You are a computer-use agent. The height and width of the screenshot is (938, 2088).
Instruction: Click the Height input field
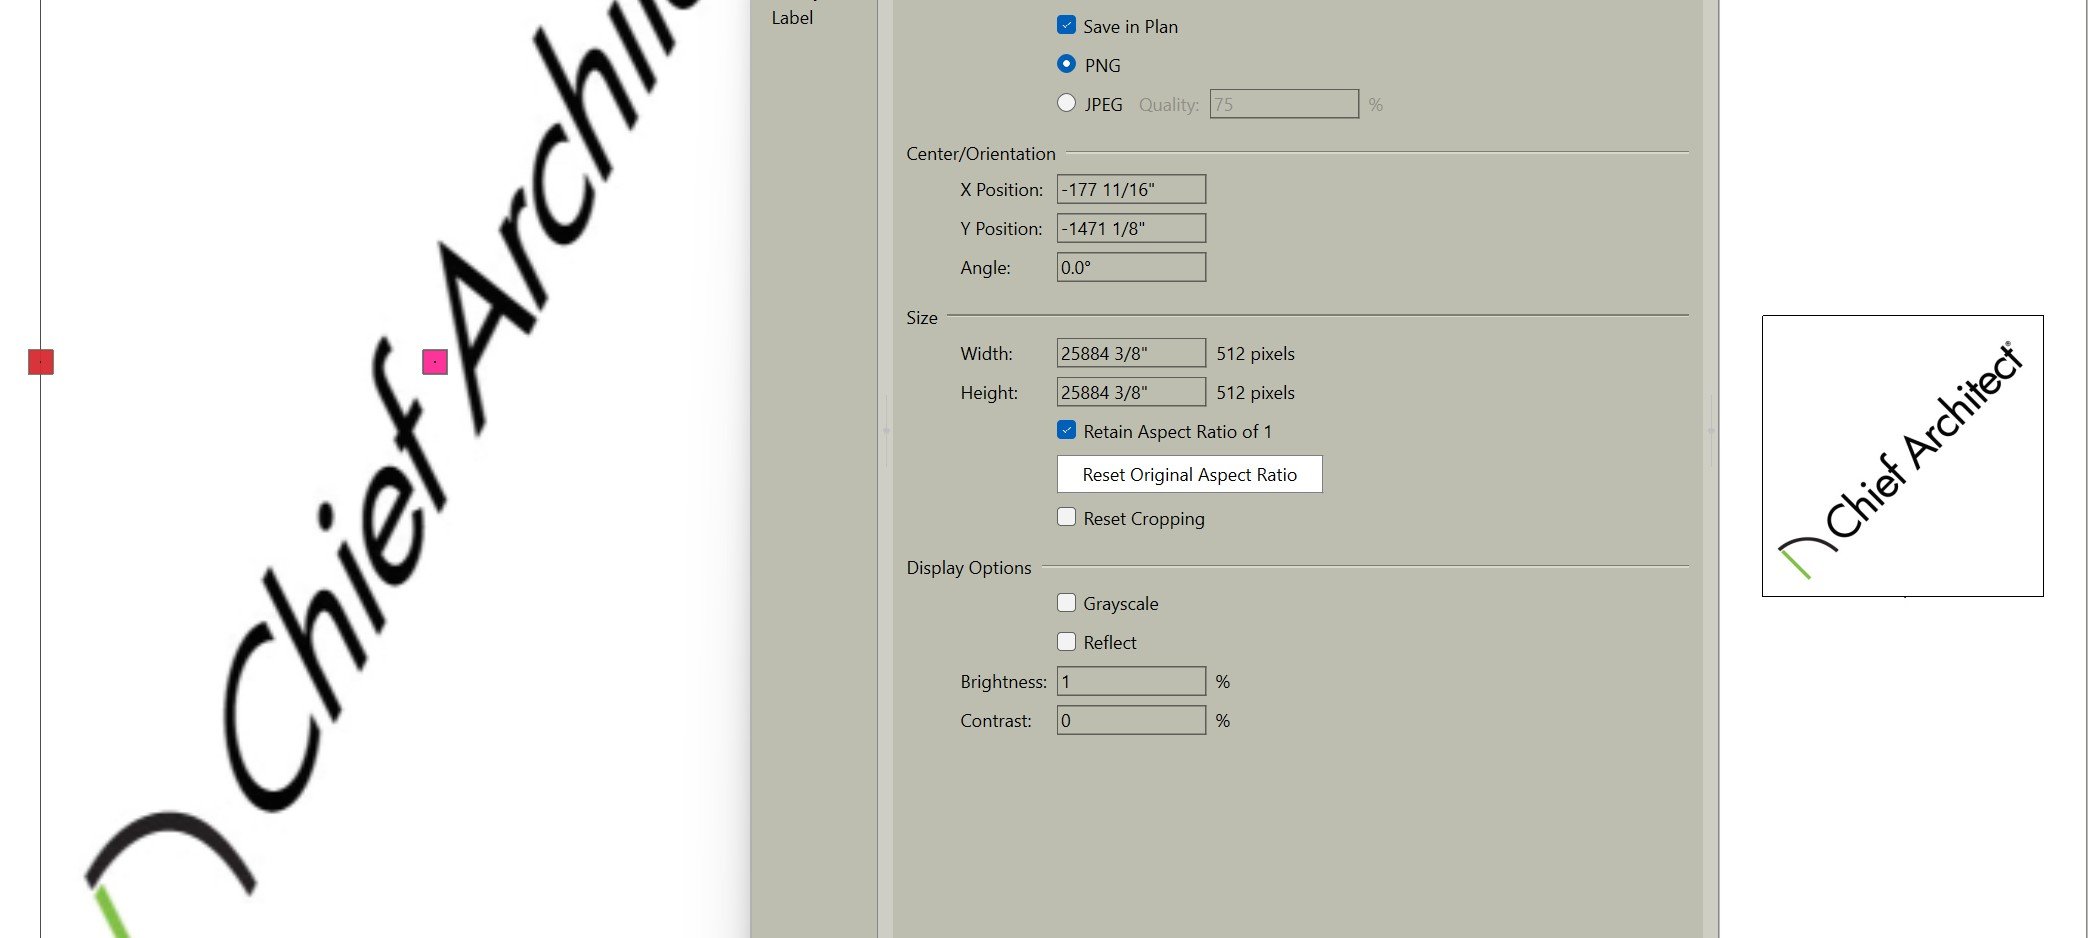1131,392
